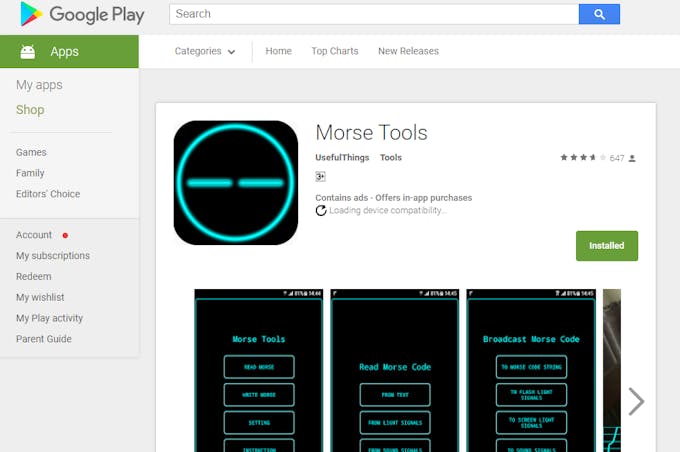Open Top Charts tab
This screenshot has height=452, width=680.
(335, 51)
